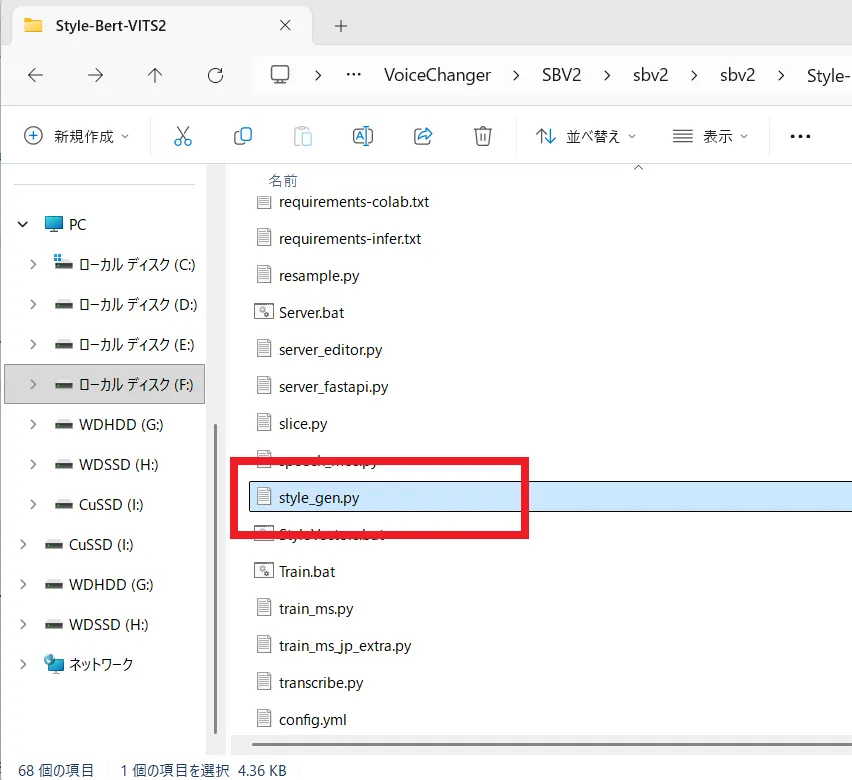Image resolution: width=852 pixels, height=780 pixels.
Task: Collapse the PC tree node
Action: click(23, 225)
